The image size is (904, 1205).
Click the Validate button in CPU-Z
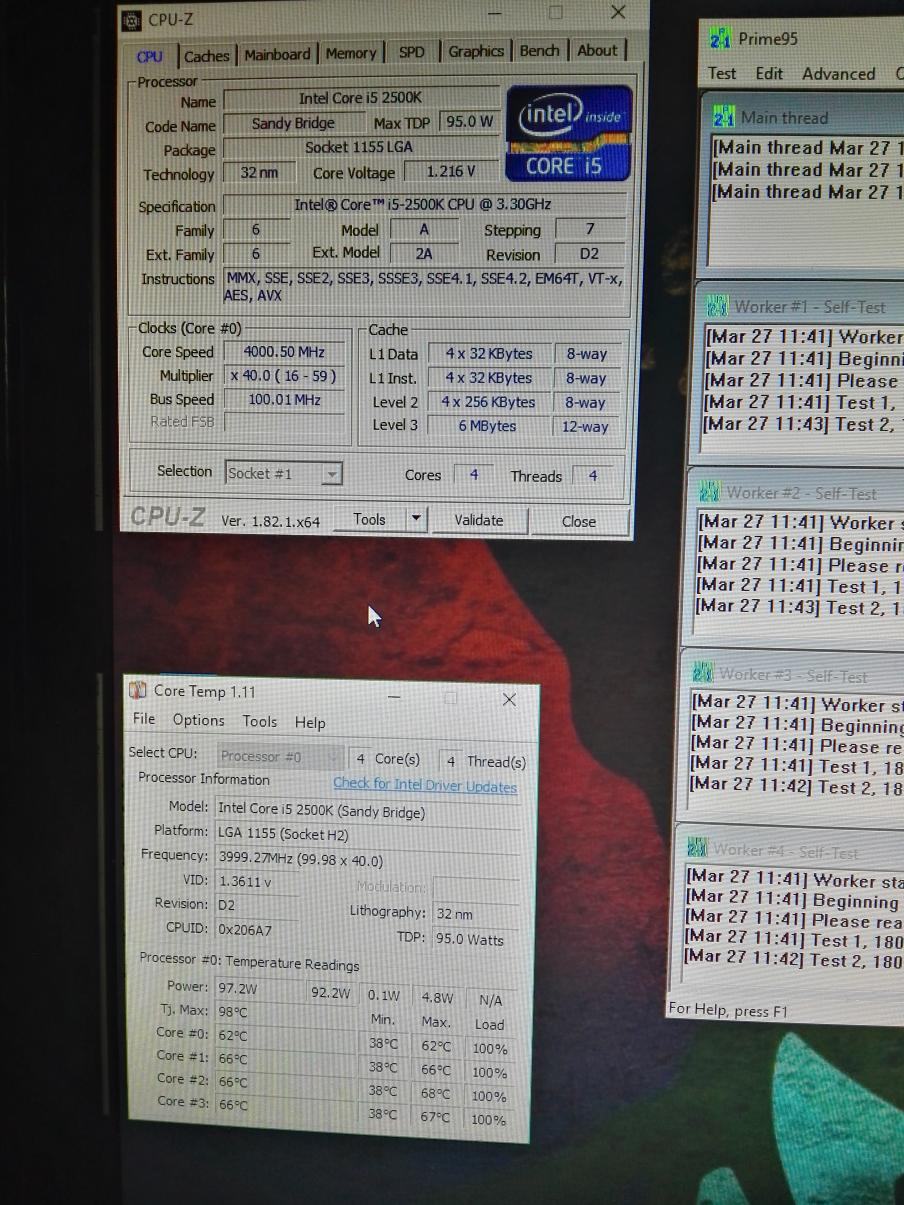pyautogui.click(x=479, y=520)
